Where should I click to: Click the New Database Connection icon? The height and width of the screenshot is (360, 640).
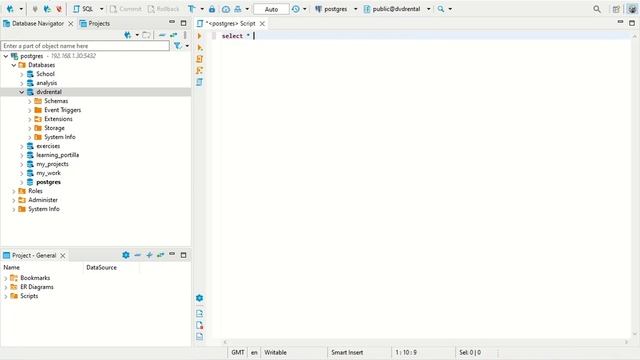click(x=11, y=9)
